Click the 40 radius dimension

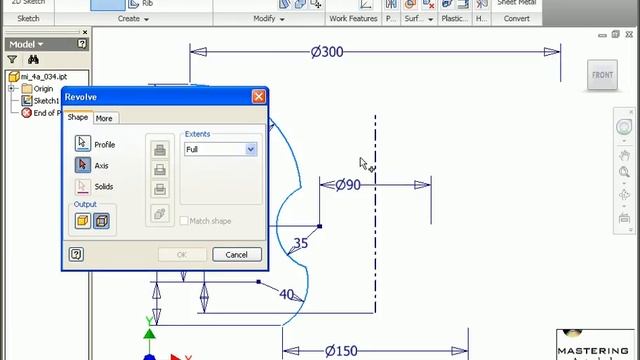(x=287, y=294)
